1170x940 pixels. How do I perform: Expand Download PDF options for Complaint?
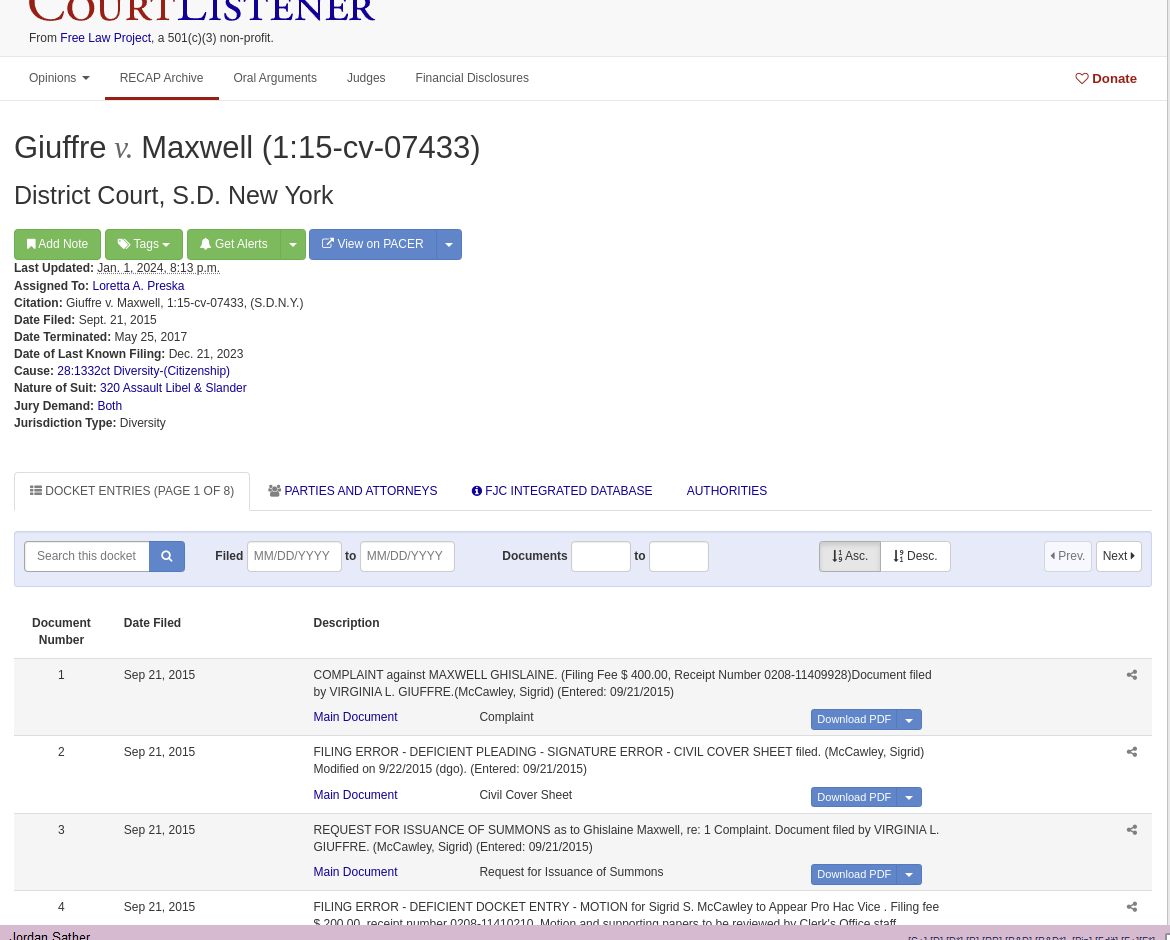[910, 720]
